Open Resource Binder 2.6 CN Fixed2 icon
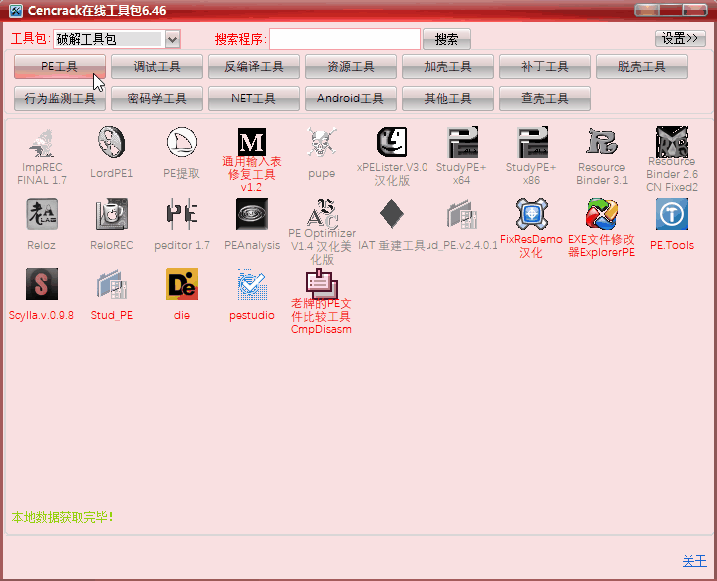Image resolution: width=717 pixels, height=581 pixels. tap(672, 141)
